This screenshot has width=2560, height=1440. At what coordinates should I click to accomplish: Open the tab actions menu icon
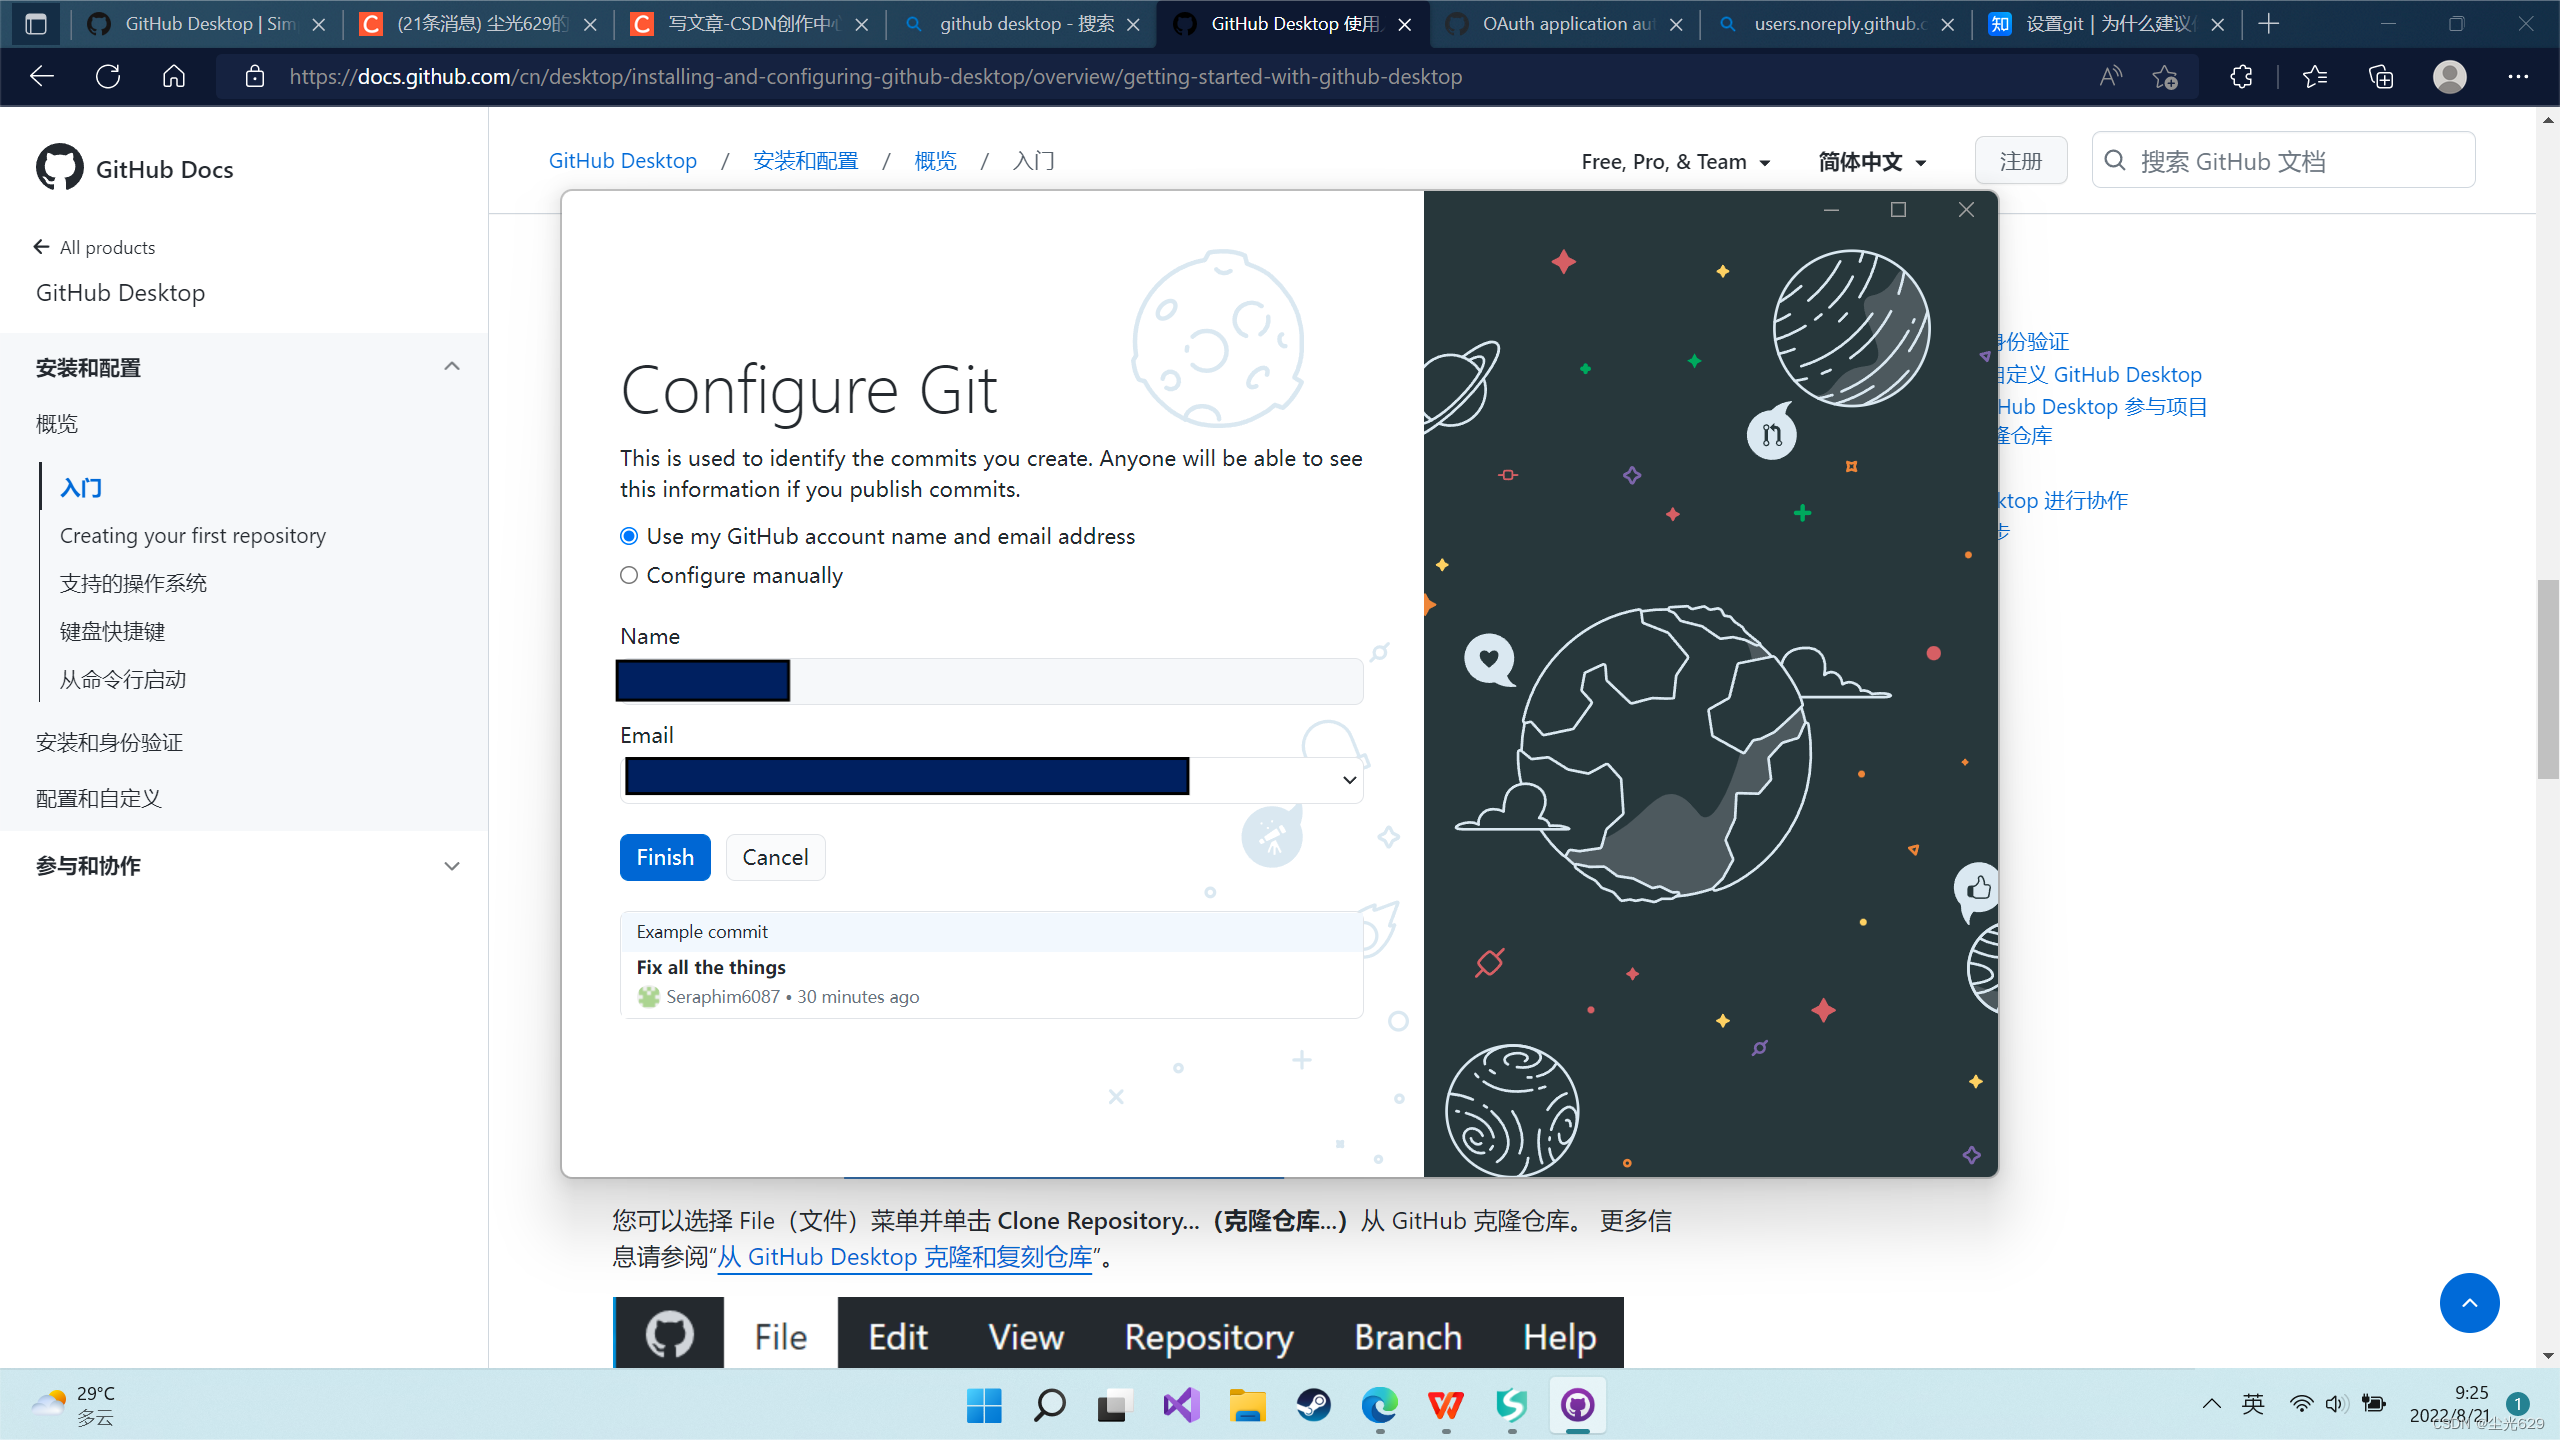pyautogui.click(x=36, y=24)
